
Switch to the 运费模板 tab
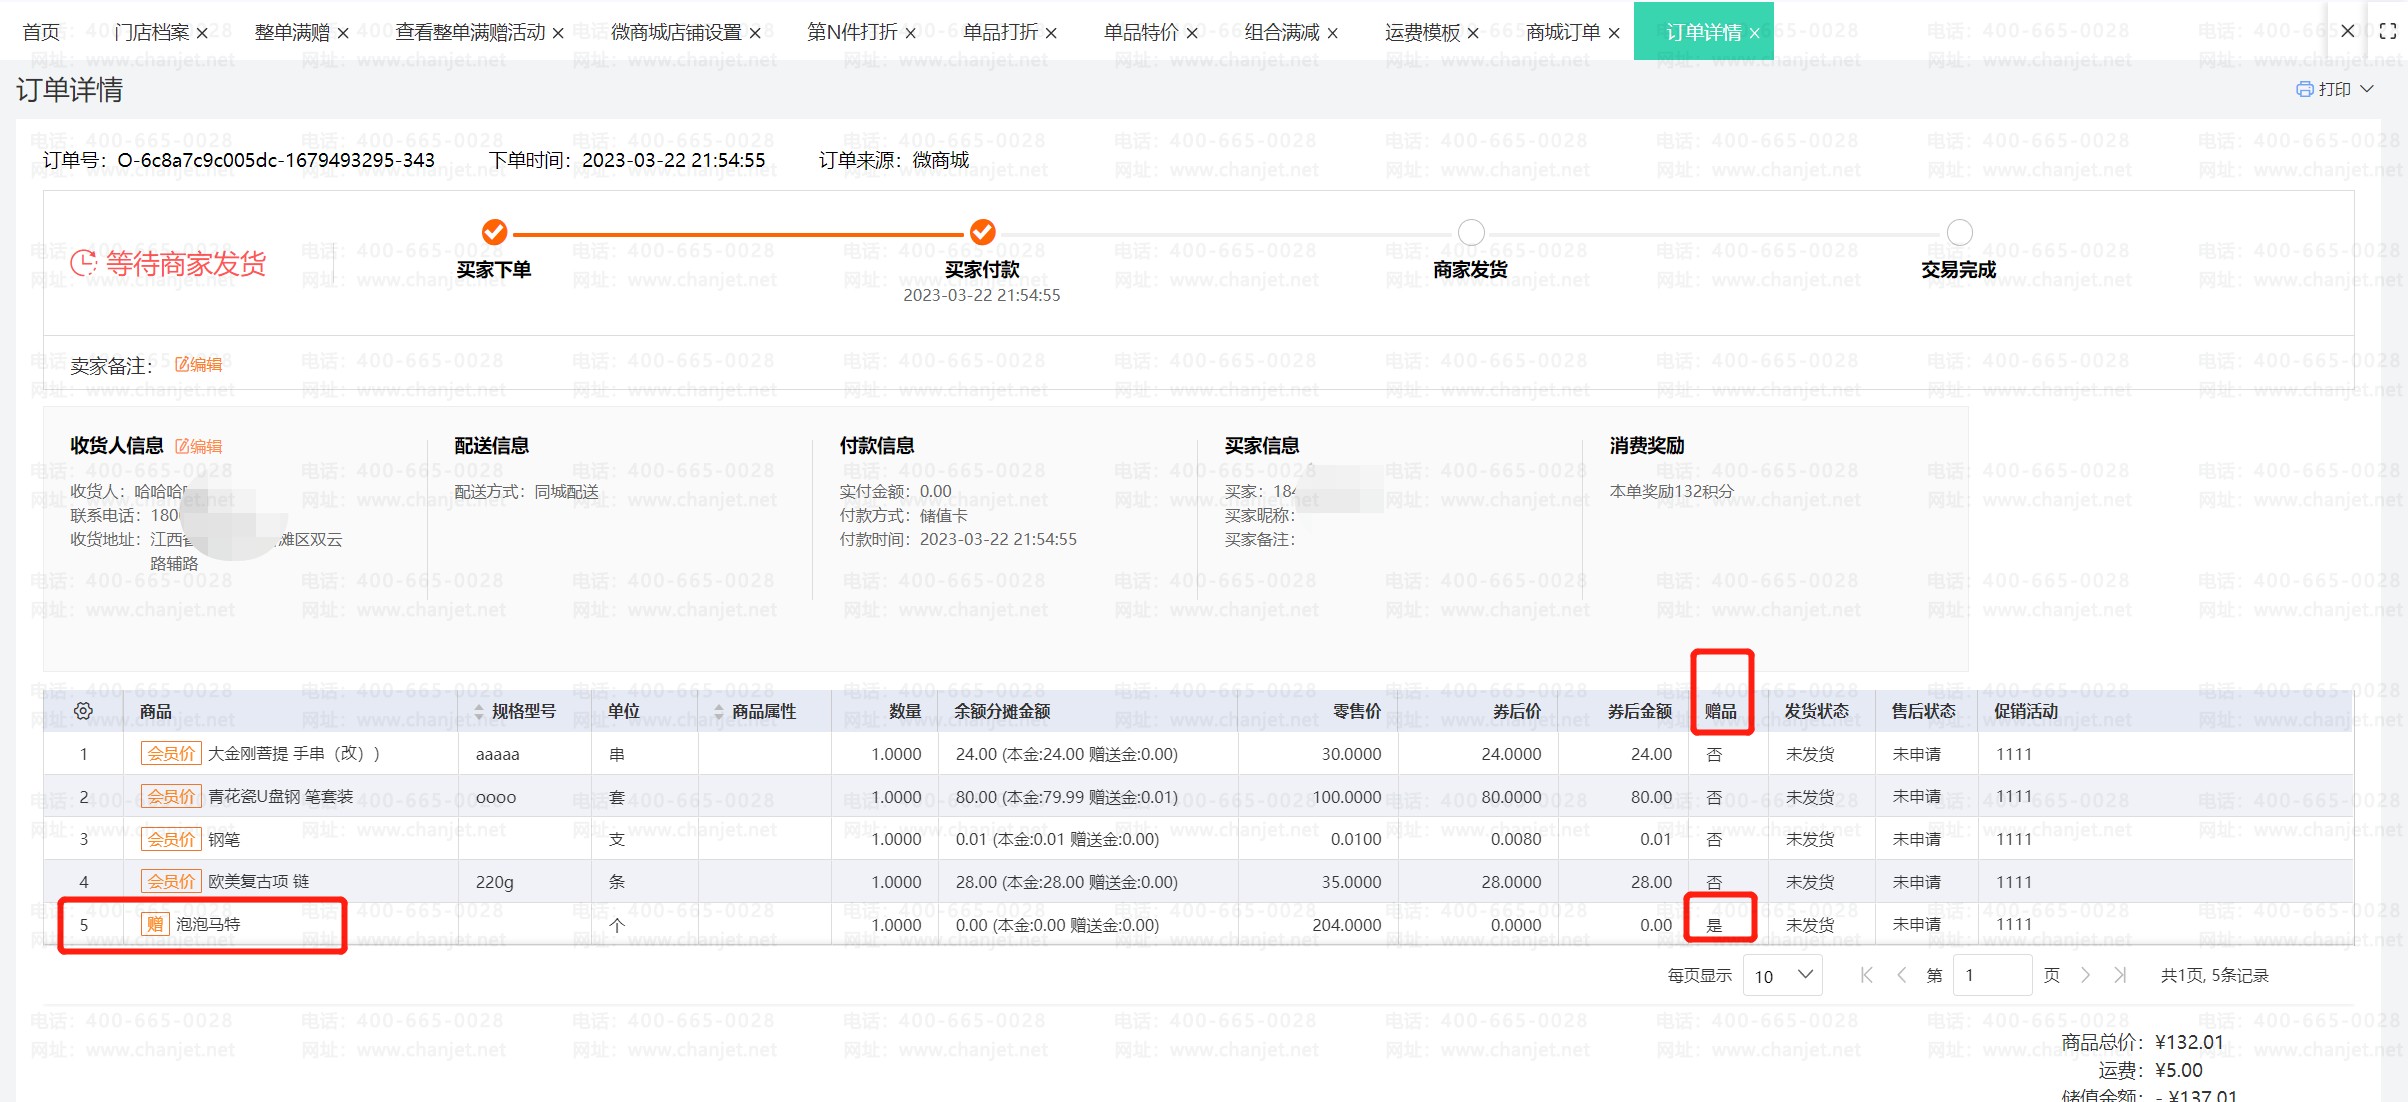1422,32
